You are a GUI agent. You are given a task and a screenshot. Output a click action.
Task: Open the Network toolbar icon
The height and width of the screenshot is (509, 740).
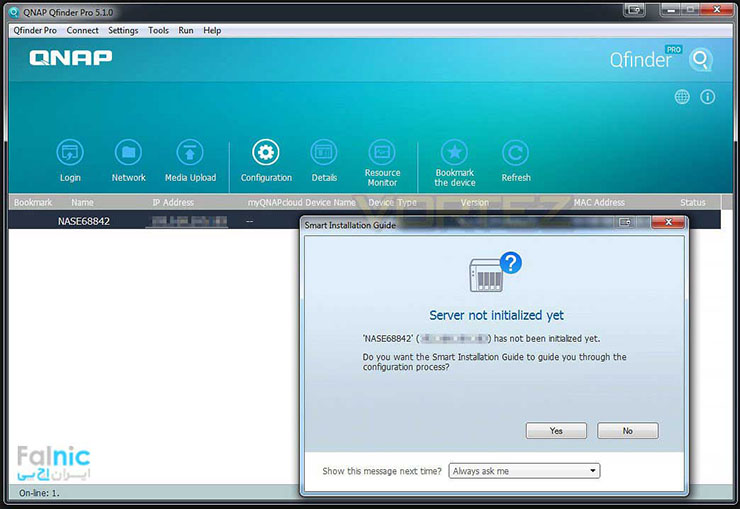coord(128,153)
